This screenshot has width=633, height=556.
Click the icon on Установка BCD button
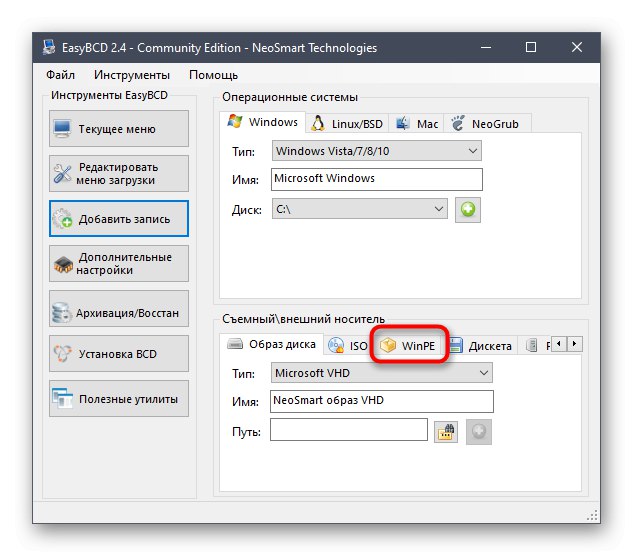63,354
